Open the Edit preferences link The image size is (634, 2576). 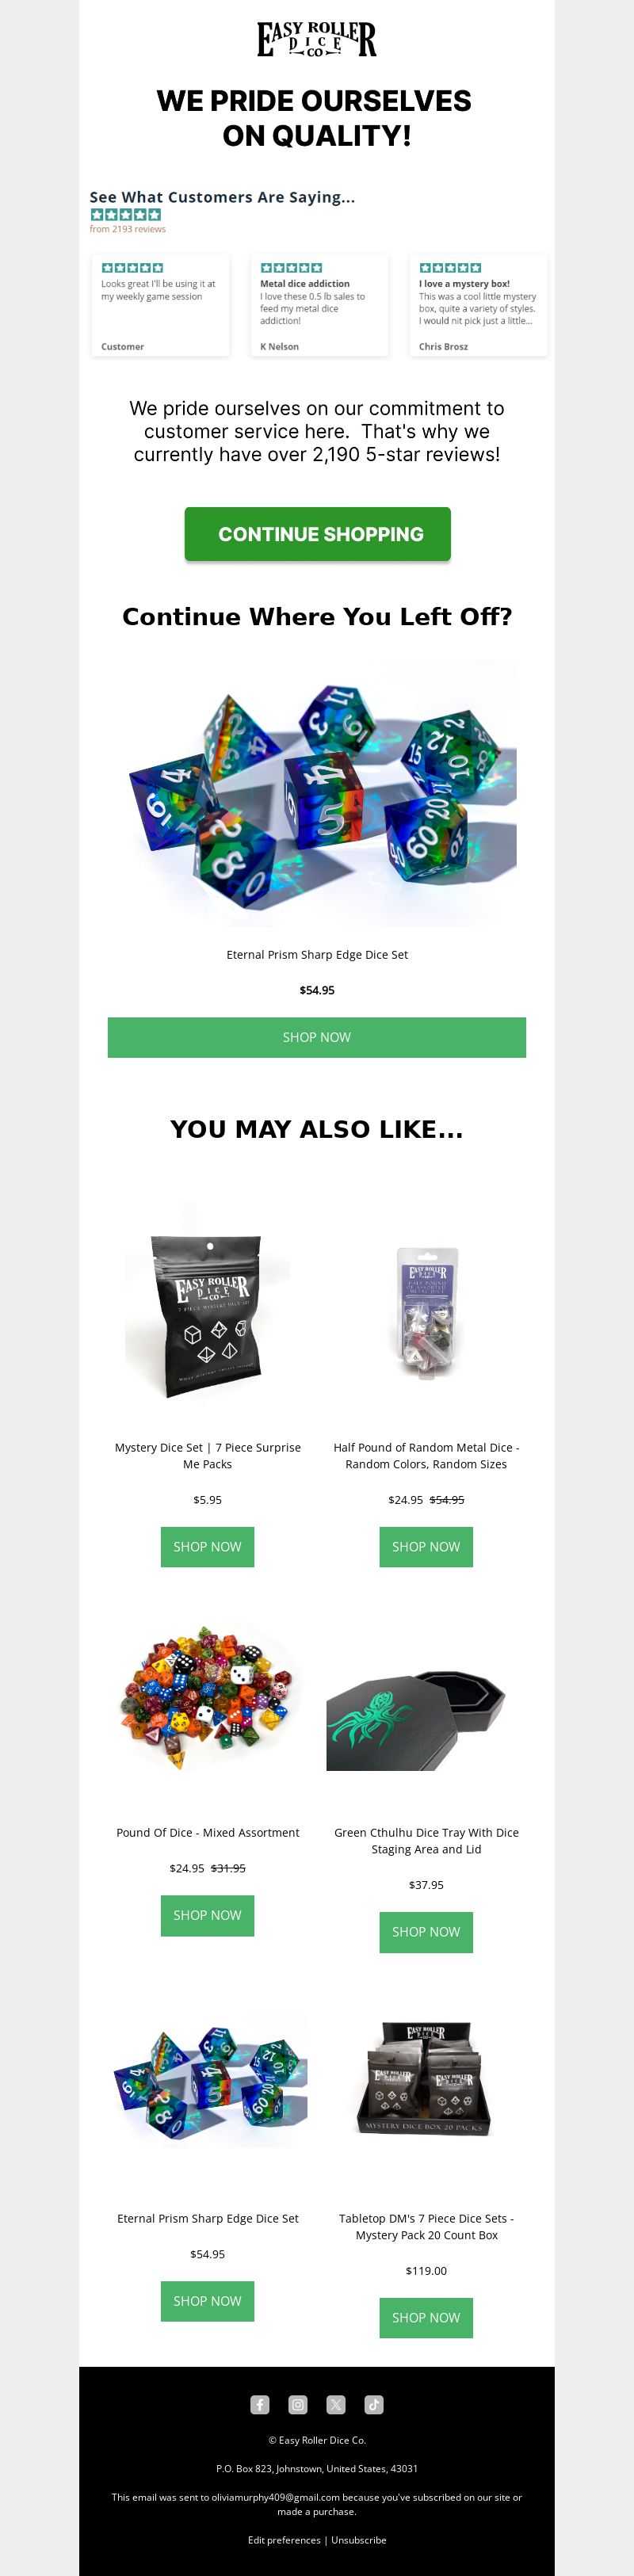284,2539
